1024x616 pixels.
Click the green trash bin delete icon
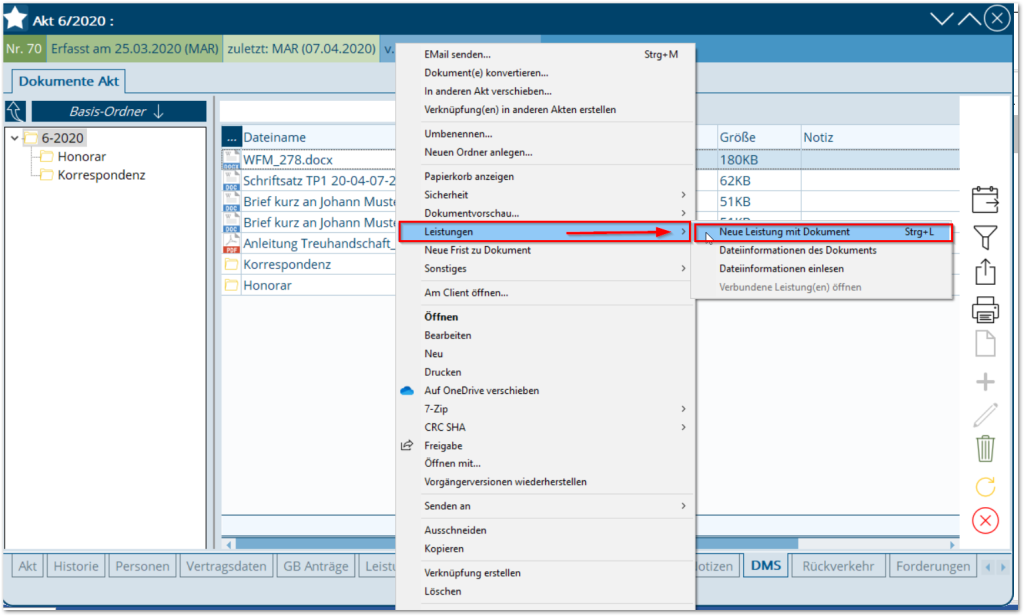point(986,449)
